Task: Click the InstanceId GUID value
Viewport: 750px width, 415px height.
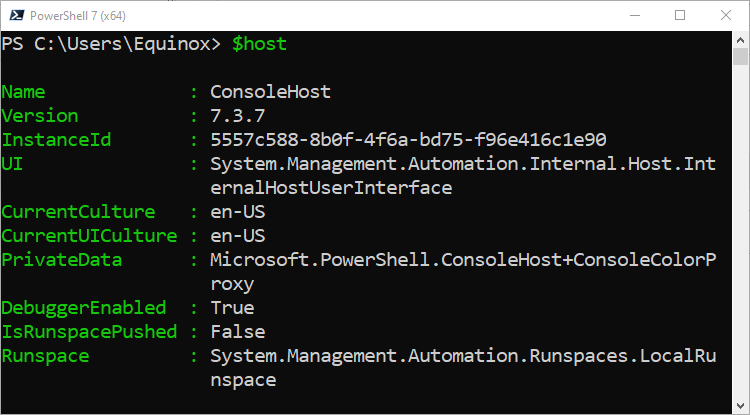Action: [408, 140]
